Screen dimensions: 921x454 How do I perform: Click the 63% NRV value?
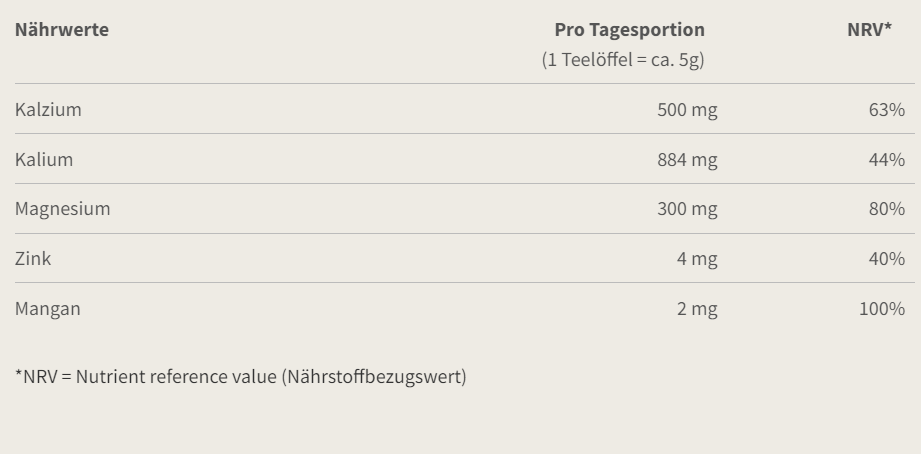click(x=887, y=110)
